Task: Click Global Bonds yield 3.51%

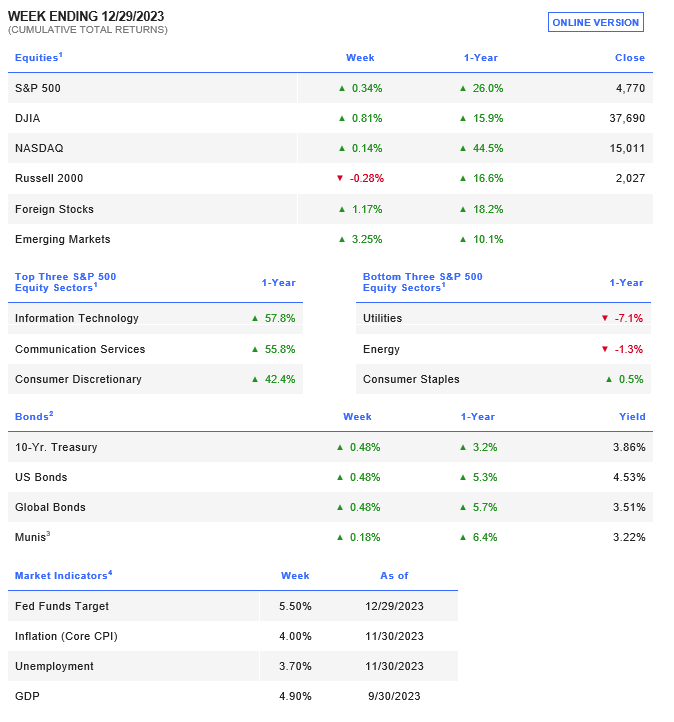Action: pos(629,507)
